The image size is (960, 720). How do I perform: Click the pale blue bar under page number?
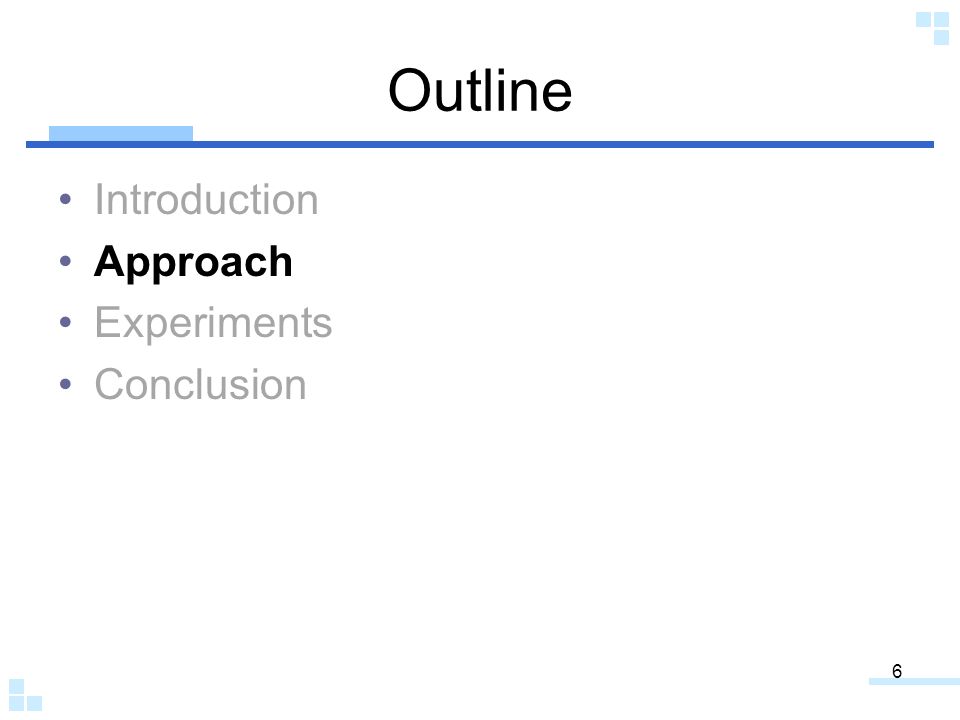point(914,681)
